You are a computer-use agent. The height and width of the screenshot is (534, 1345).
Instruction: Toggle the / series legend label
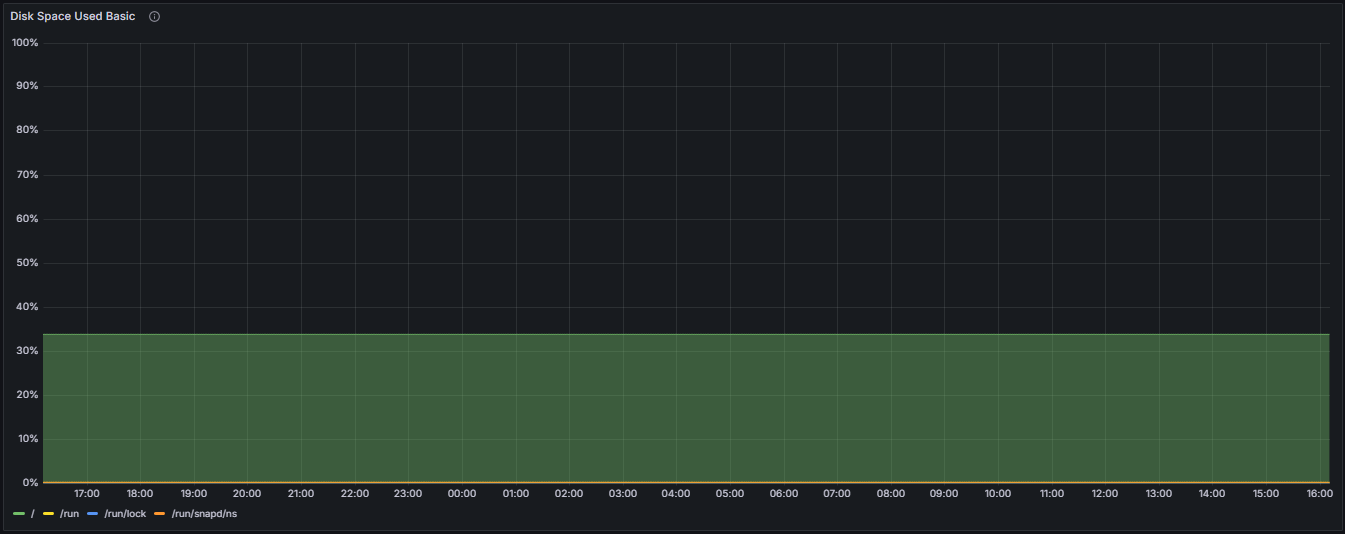click(33, 513)
